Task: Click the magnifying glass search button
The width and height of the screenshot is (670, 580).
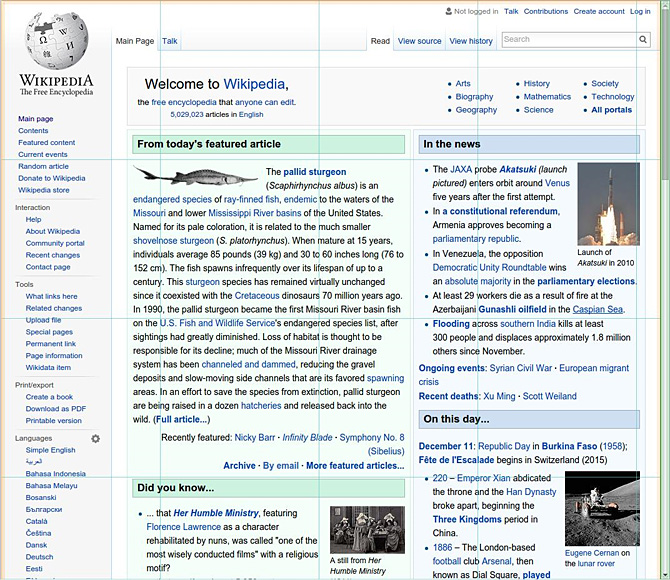Action: click(x=643, y=40)
